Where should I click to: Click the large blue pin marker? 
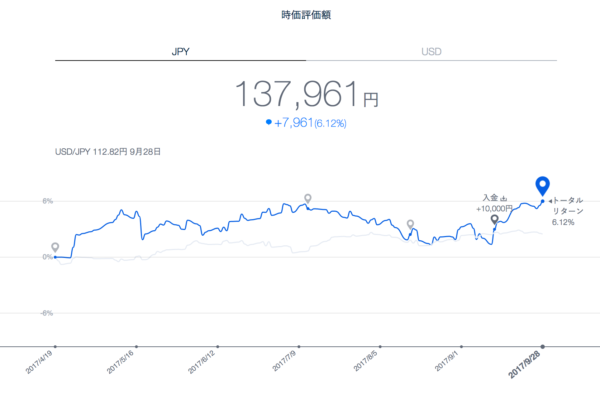(542, 186)
